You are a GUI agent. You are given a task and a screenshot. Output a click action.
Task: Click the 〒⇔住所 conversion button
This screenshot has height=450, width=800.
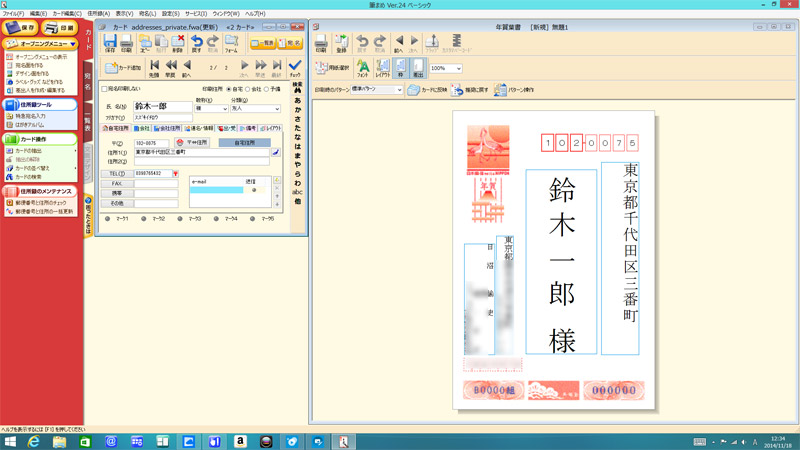(x=194, y=143)
